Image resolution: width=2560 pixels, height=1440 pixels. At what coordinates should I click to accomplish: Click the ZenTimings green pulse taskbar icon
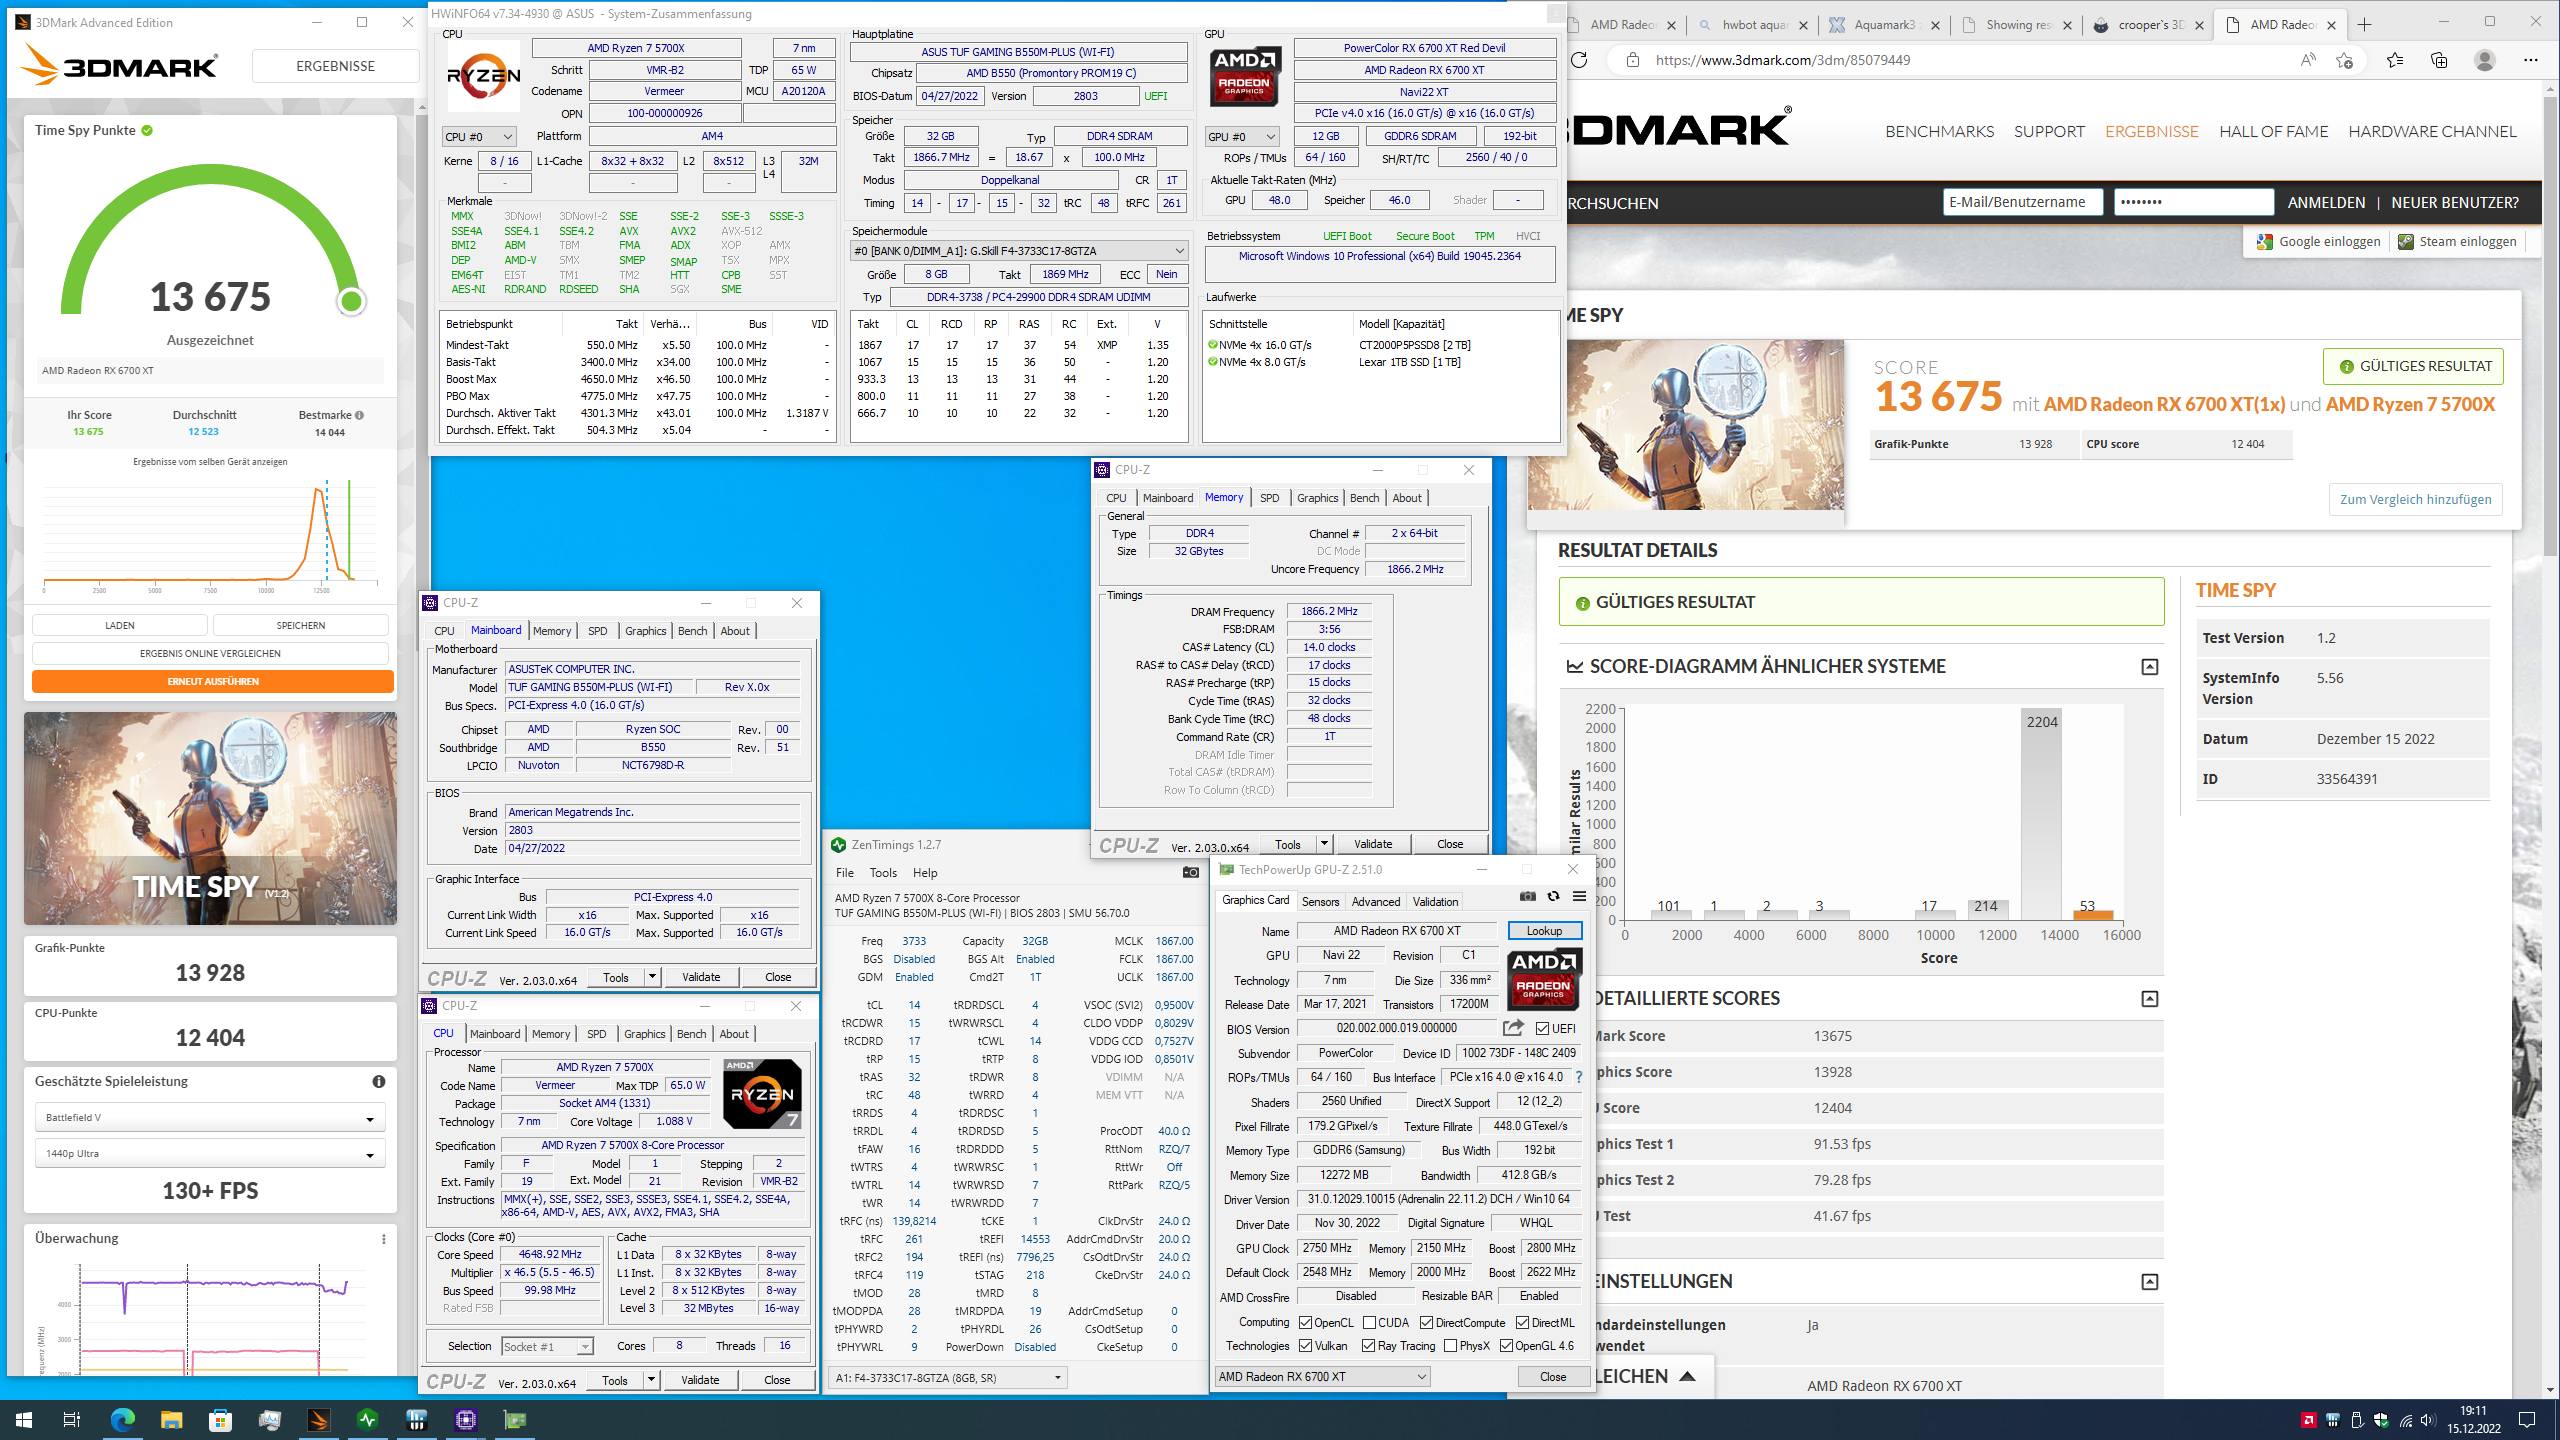tap(368, 1419)
